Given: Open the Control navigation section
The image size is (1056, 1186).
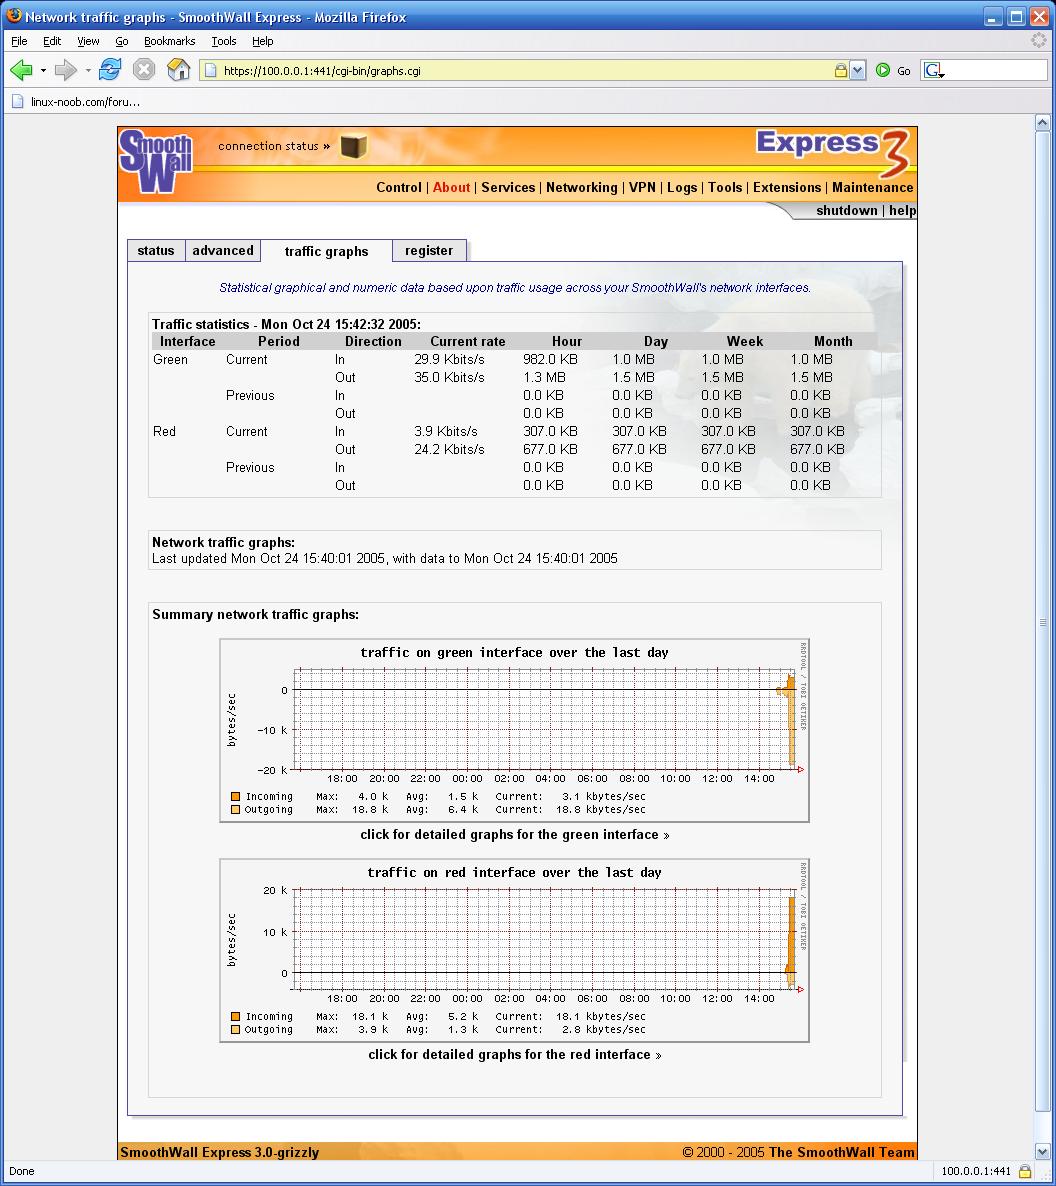Looking at the screenshot, I should 399,188.
